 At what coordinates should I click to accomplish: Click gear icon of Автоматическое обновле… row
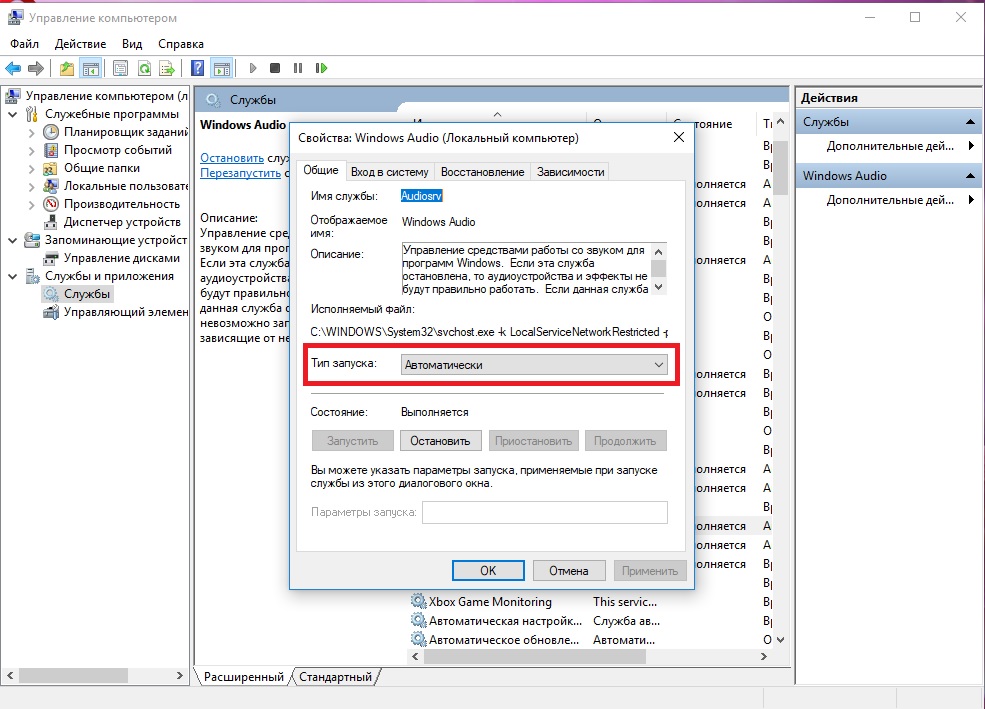pos(418,639)
